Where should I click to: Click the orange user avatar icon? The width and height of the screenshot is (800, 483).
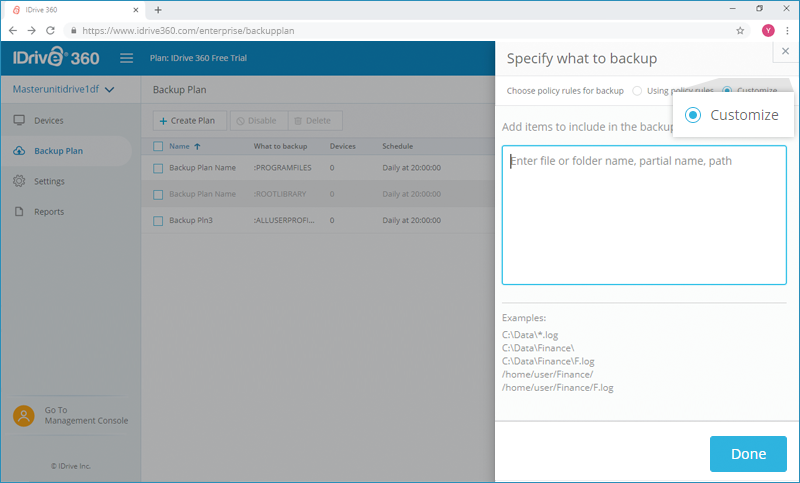23,416
